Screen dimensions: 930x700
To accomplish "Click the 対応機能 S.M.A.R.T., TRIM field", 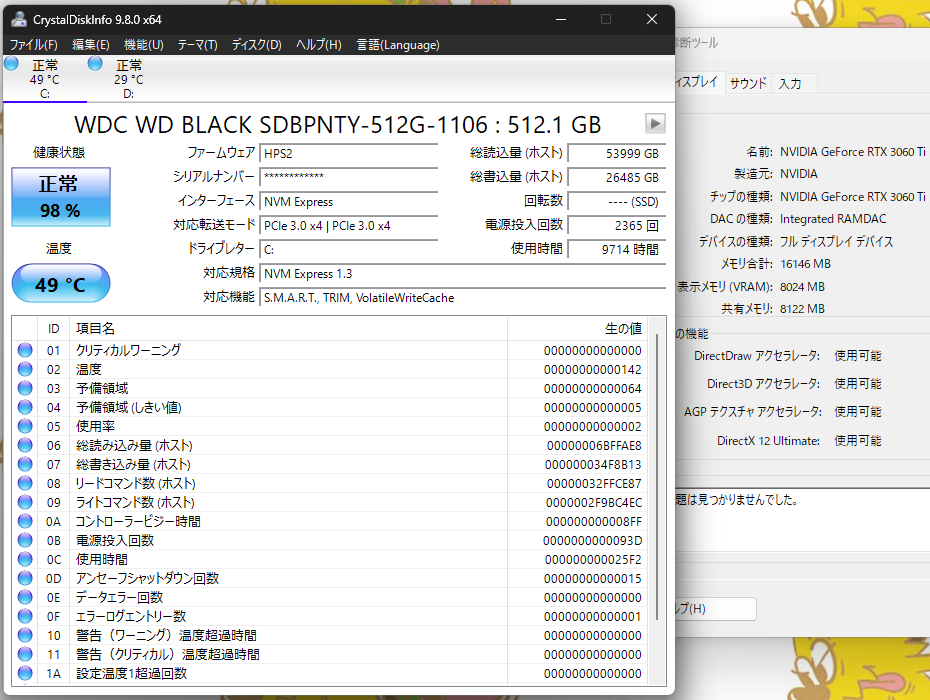I will pos(463,297).
